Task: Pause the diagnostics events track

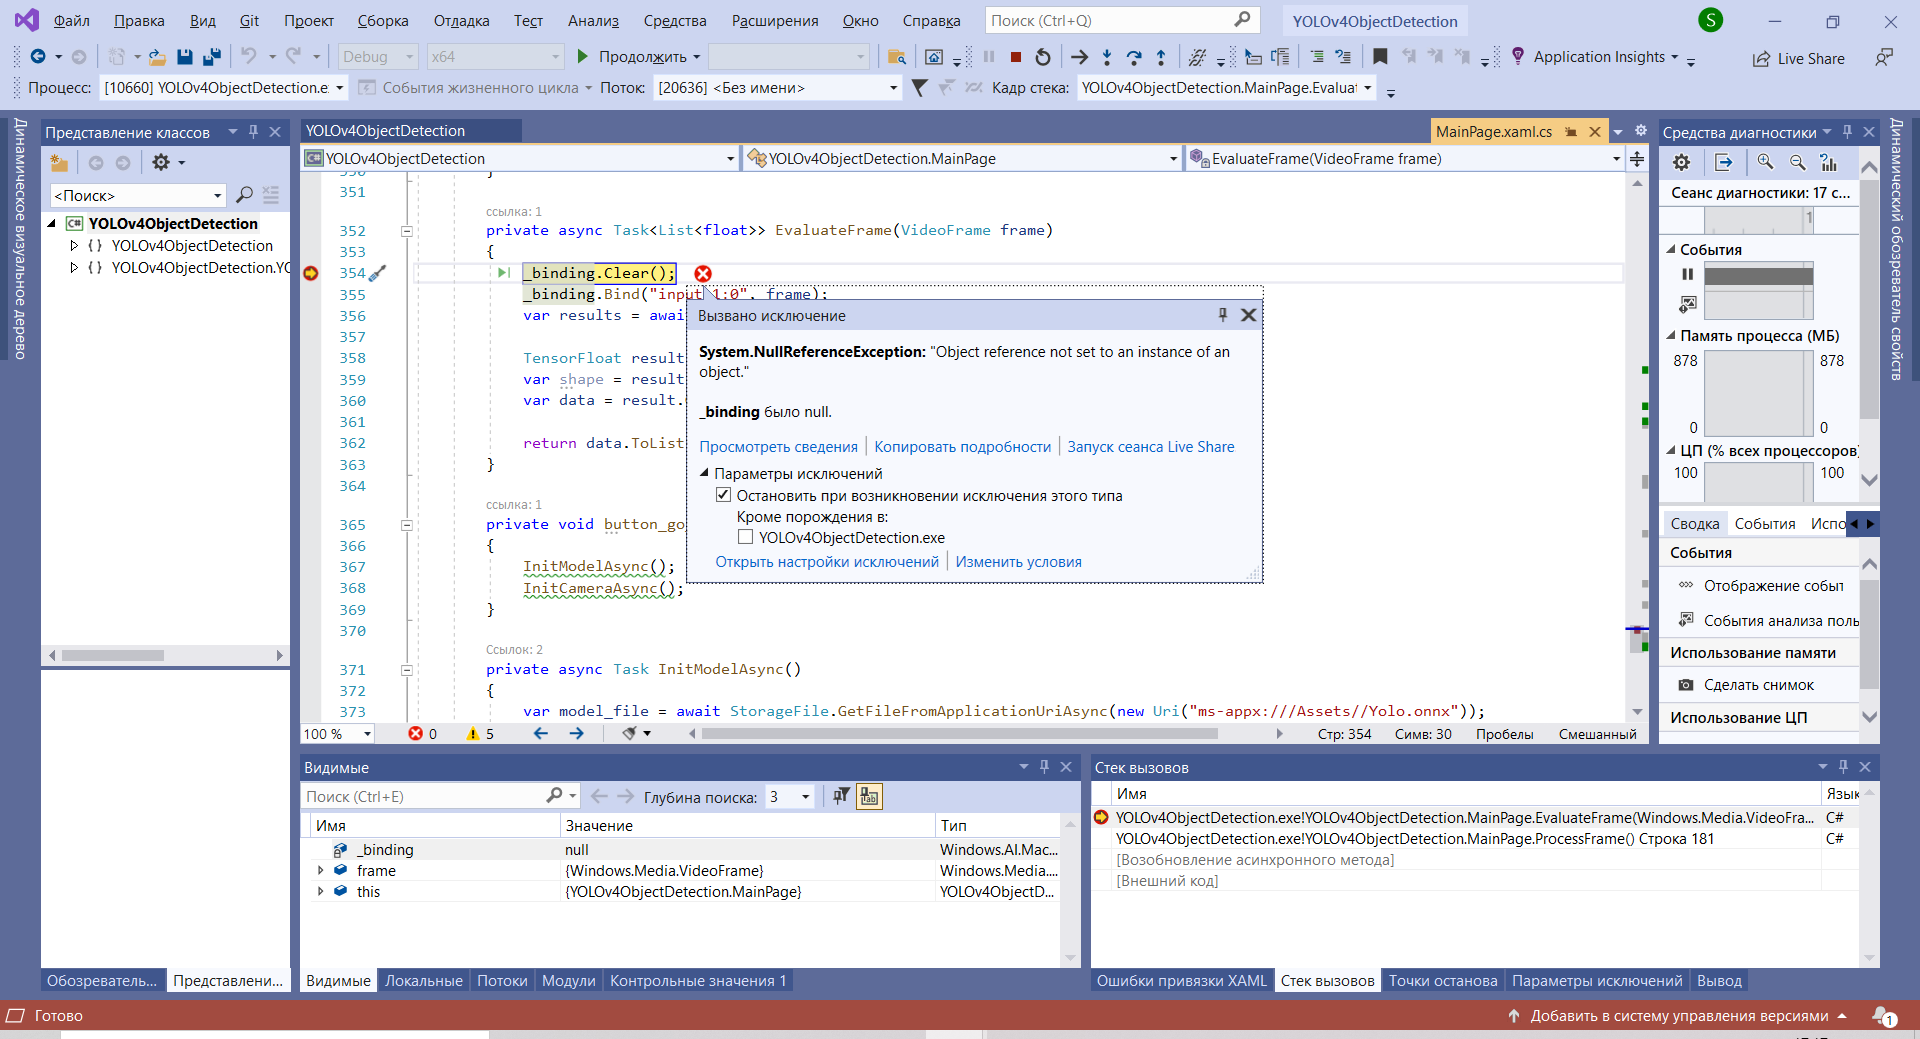Action: point(1688,274)
